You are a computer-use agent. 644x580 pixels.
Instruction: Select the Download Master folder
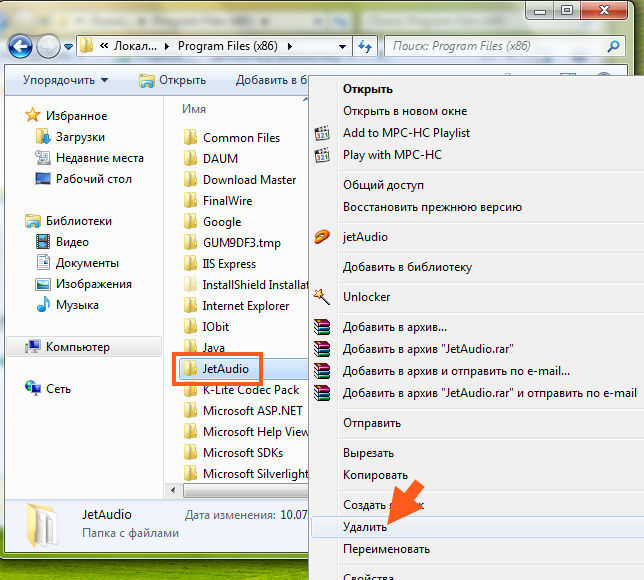(x=240, y=180)
